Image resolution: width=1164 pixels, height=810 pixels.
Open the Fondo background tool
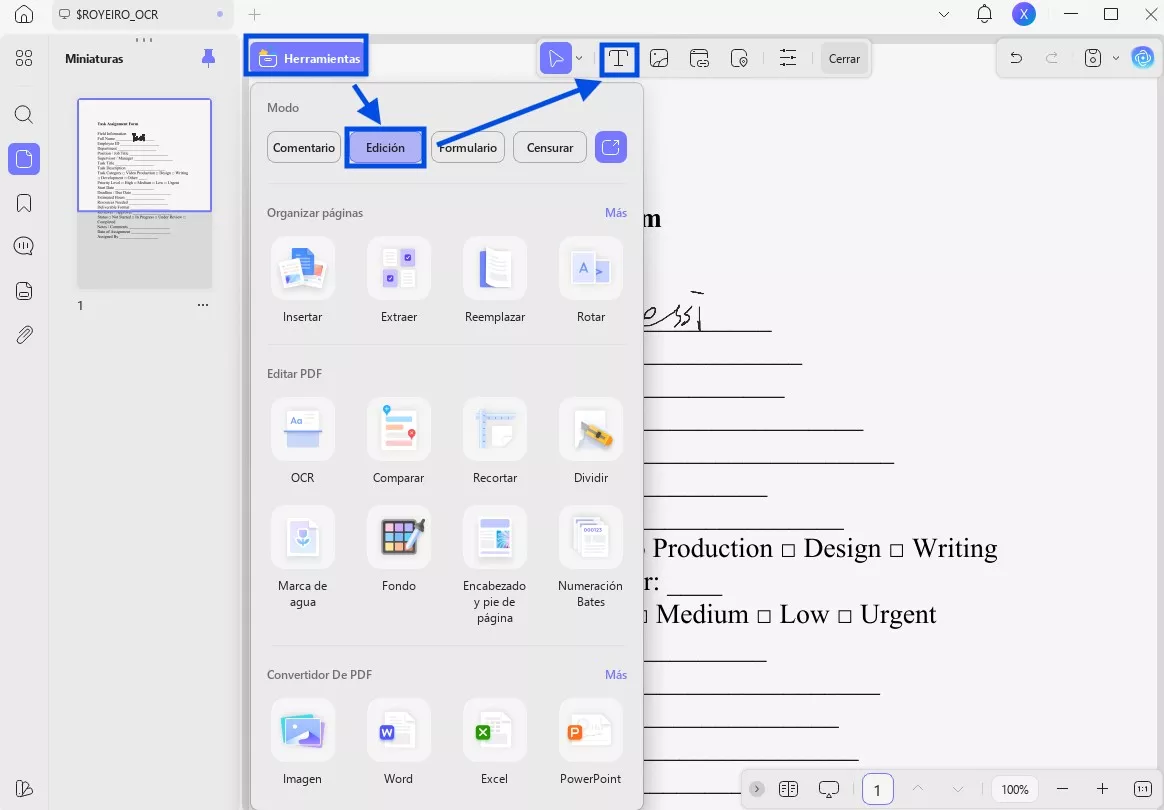click(x=399, y=550)
